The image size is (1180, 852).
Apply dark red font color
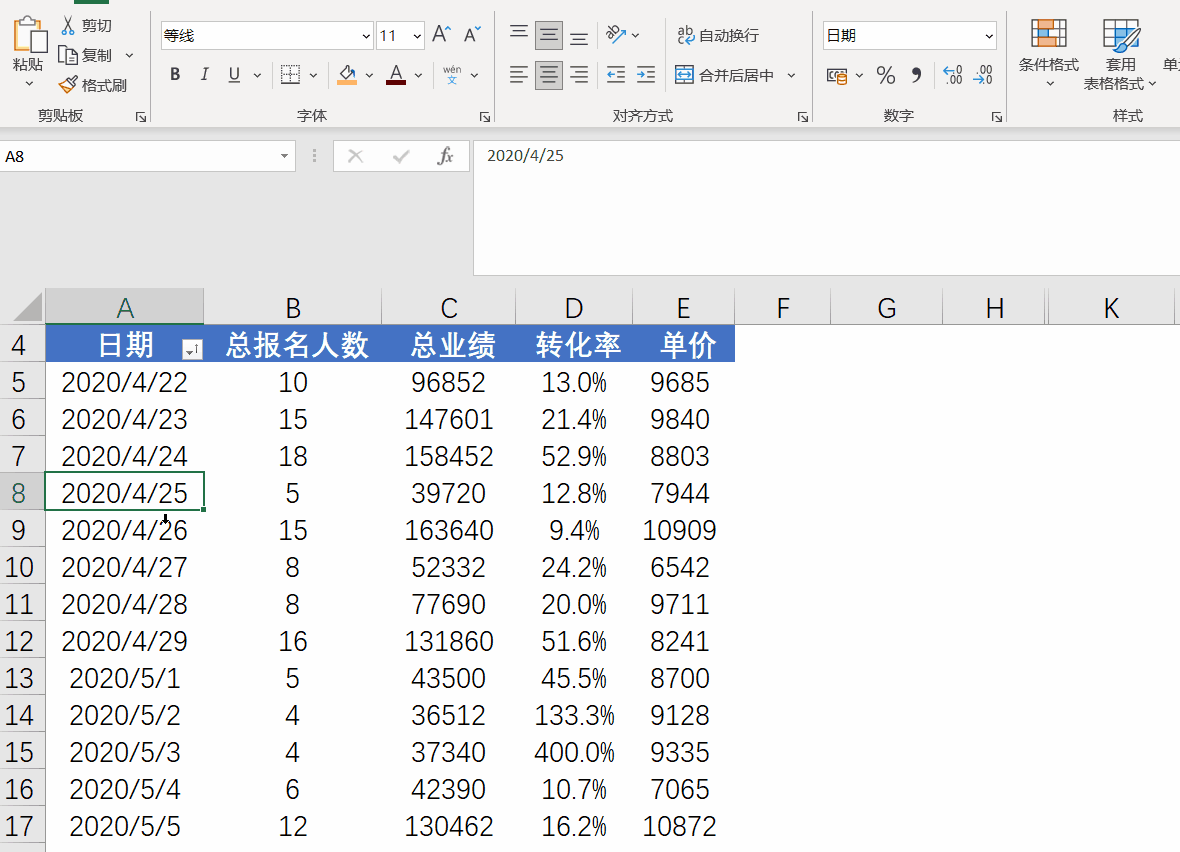pyautogui.click(x=396, y=75)
